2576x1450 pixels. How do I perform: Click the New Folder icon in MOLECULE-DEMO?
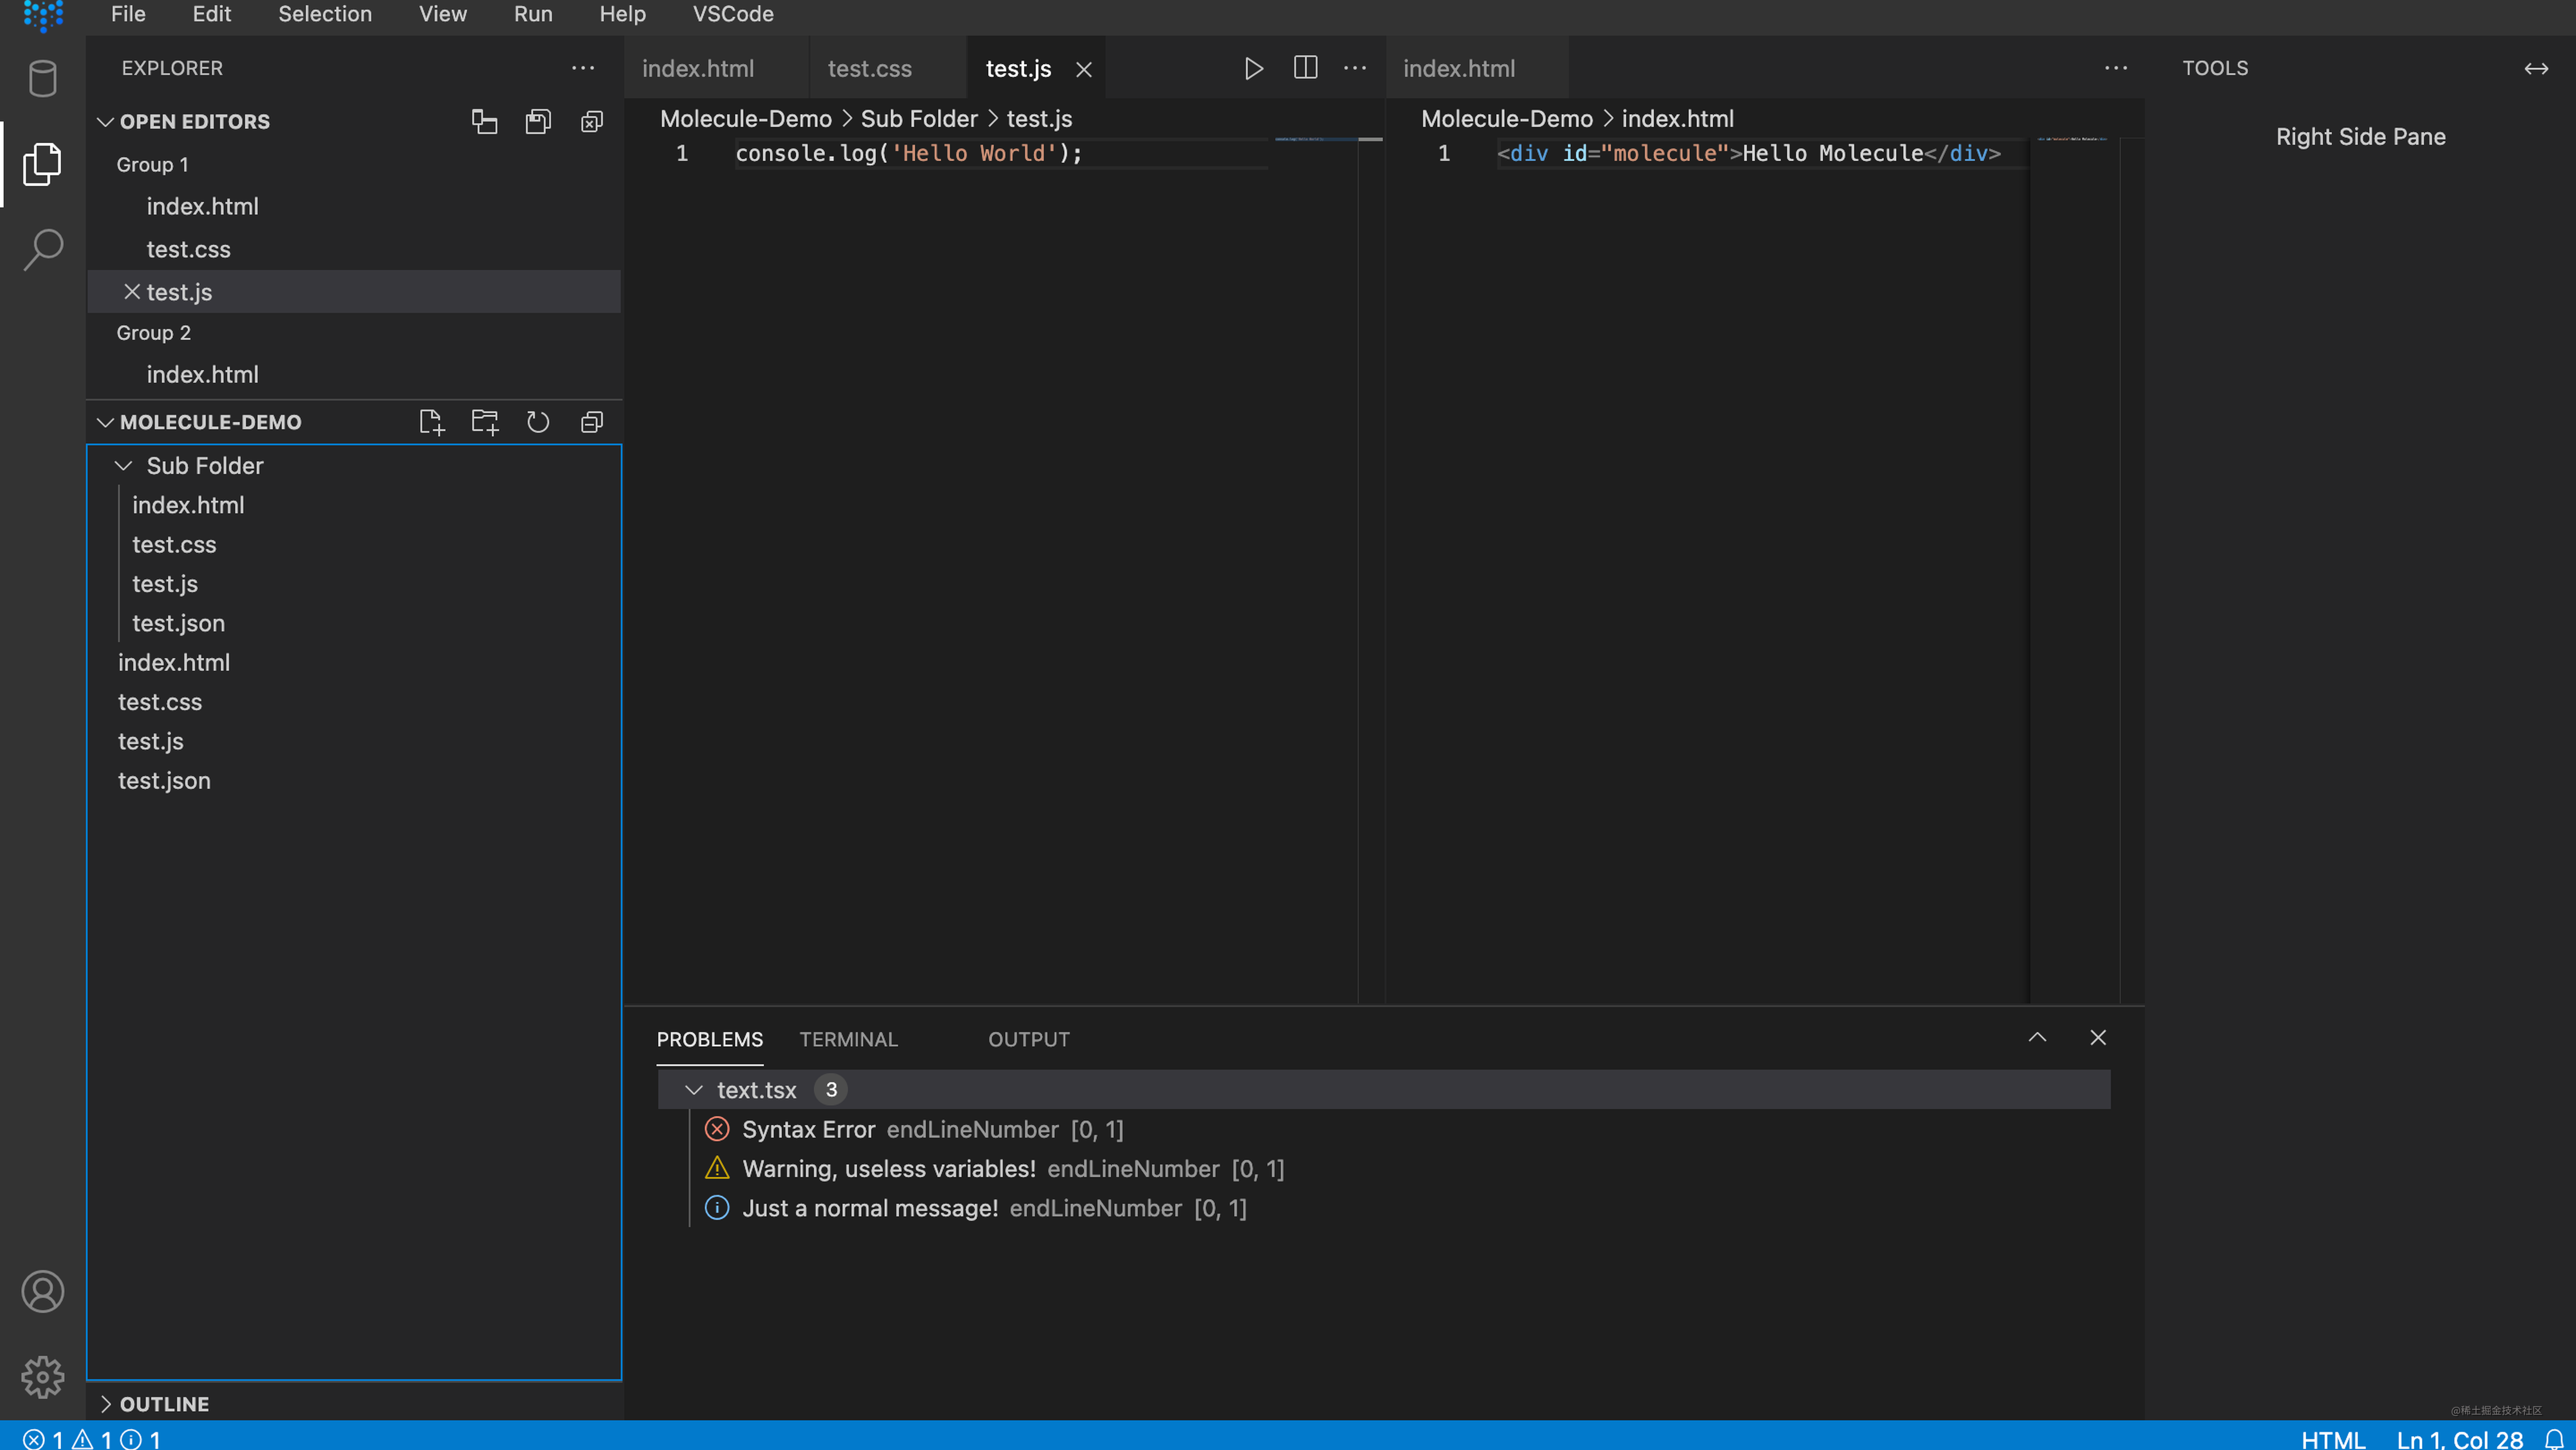[484, 421]
